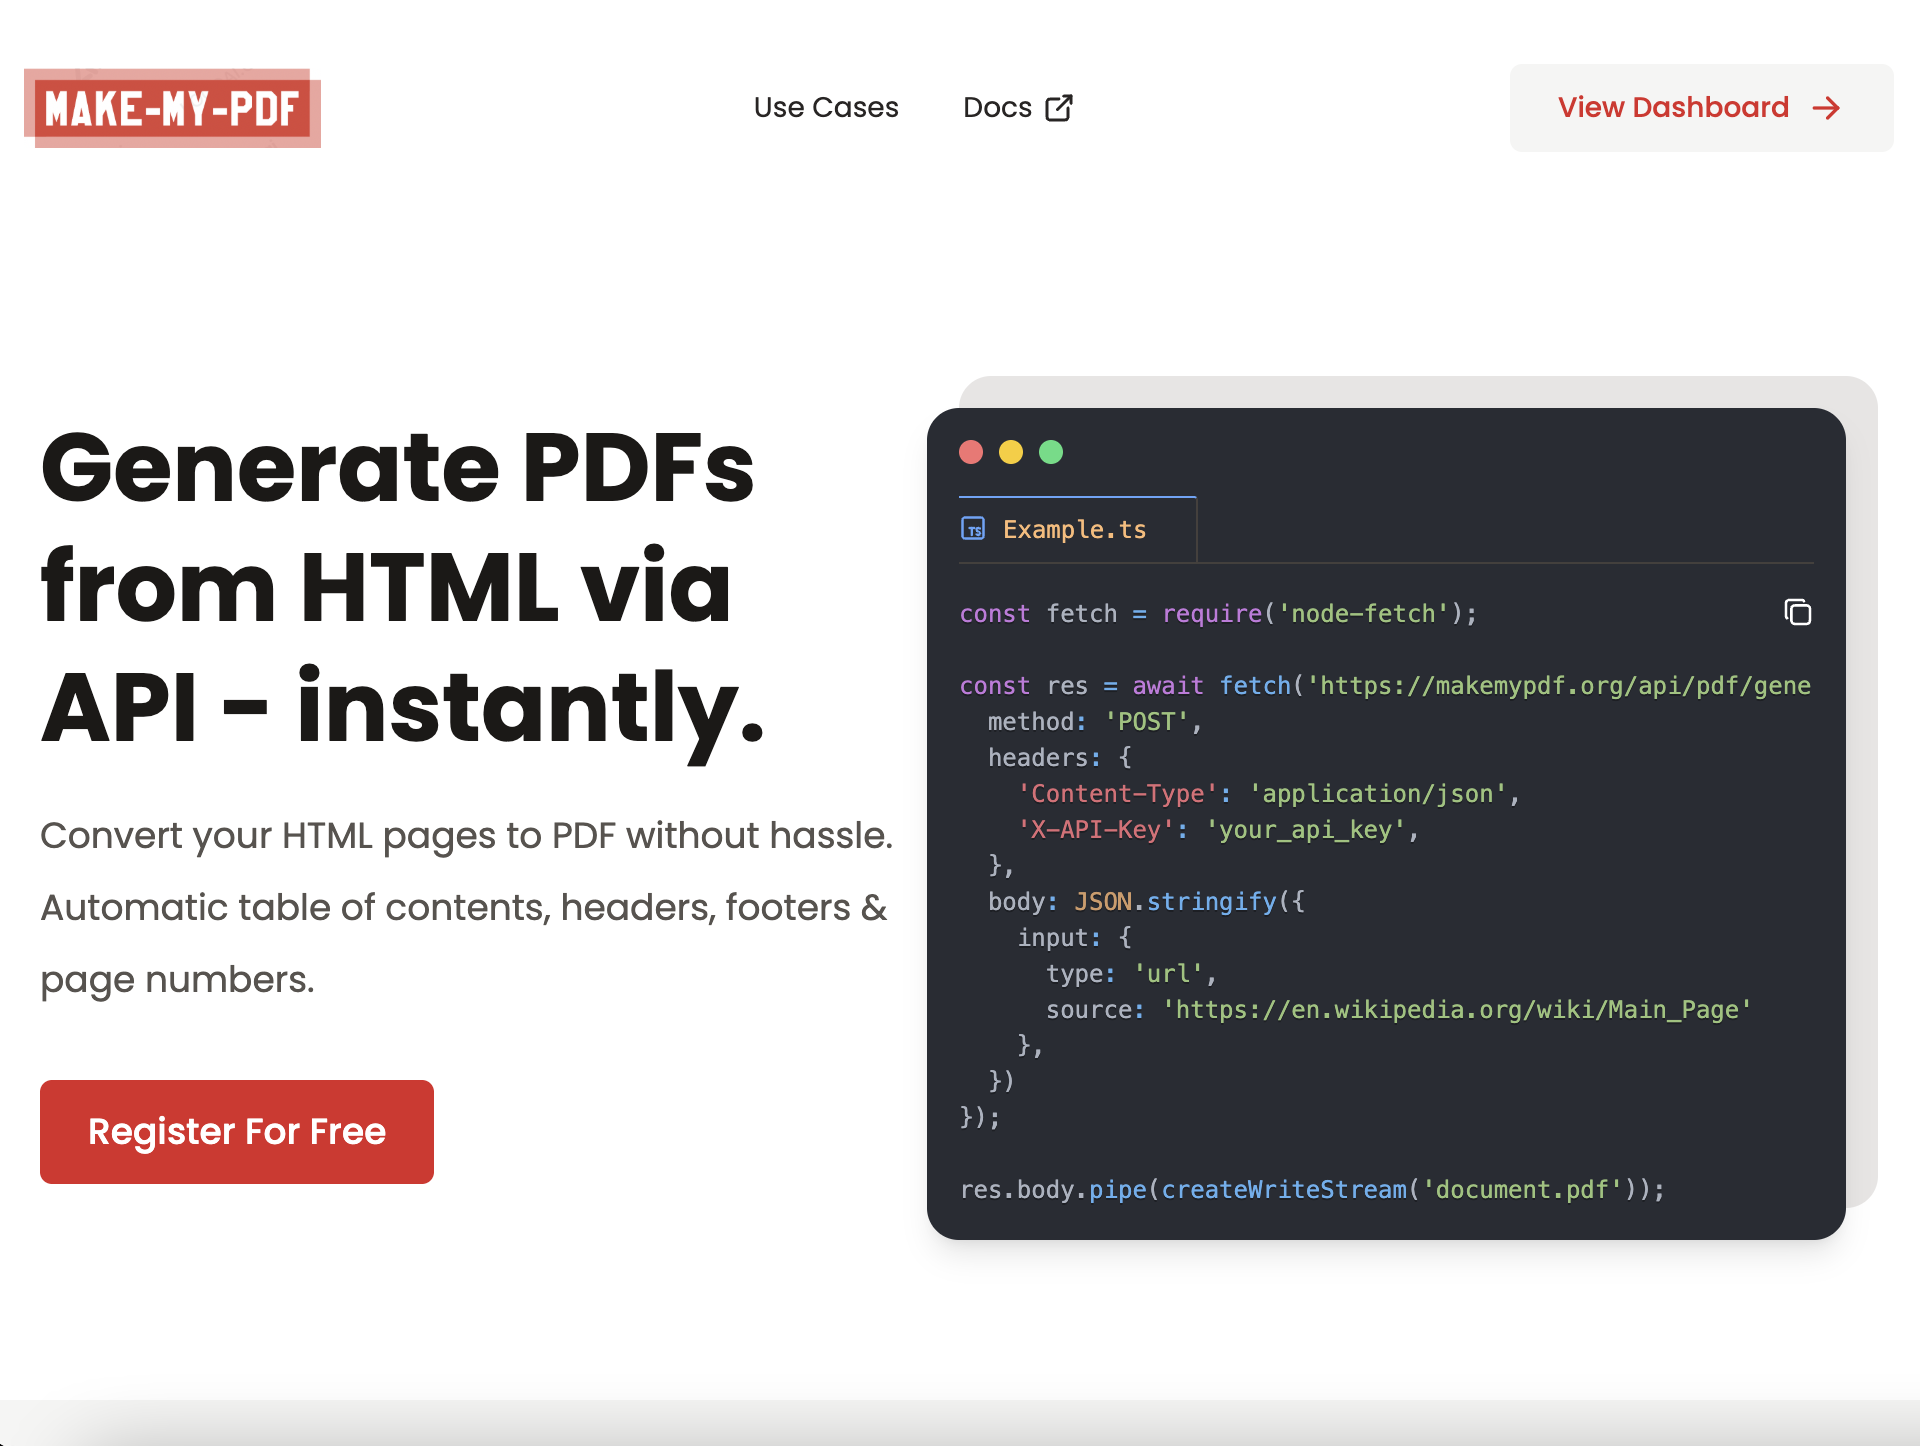Click the external-link icon beside Docs
1920x1446 pixels.
1059,107
